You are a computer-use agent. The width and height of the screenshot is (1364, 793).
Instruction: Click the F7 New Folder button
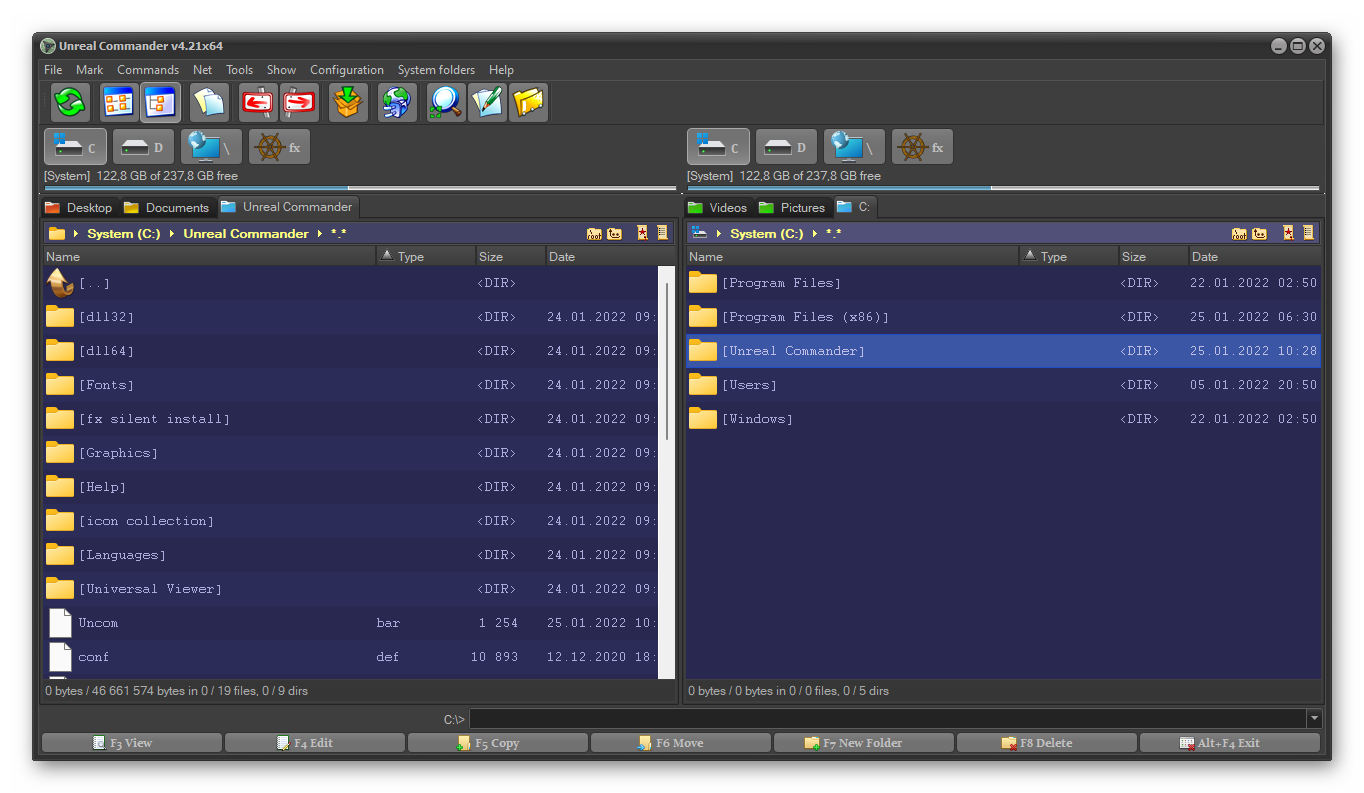864,743
